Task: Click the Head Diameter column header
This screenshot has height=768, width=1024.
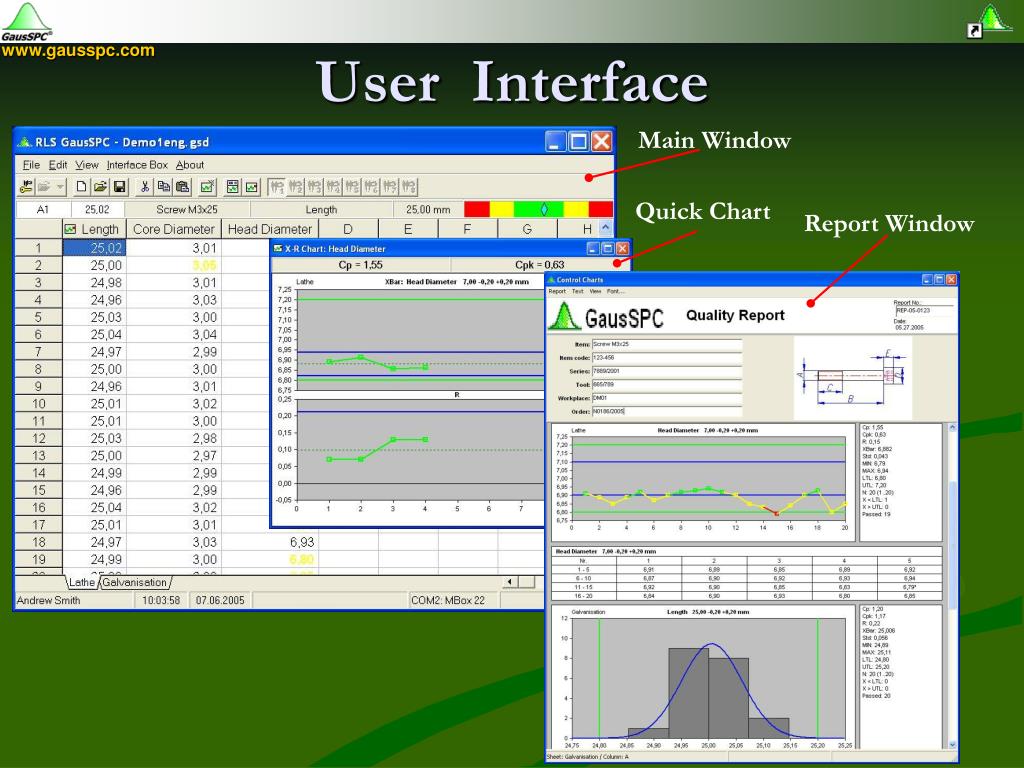Action: pyautogui.click(x=270, y=229)
